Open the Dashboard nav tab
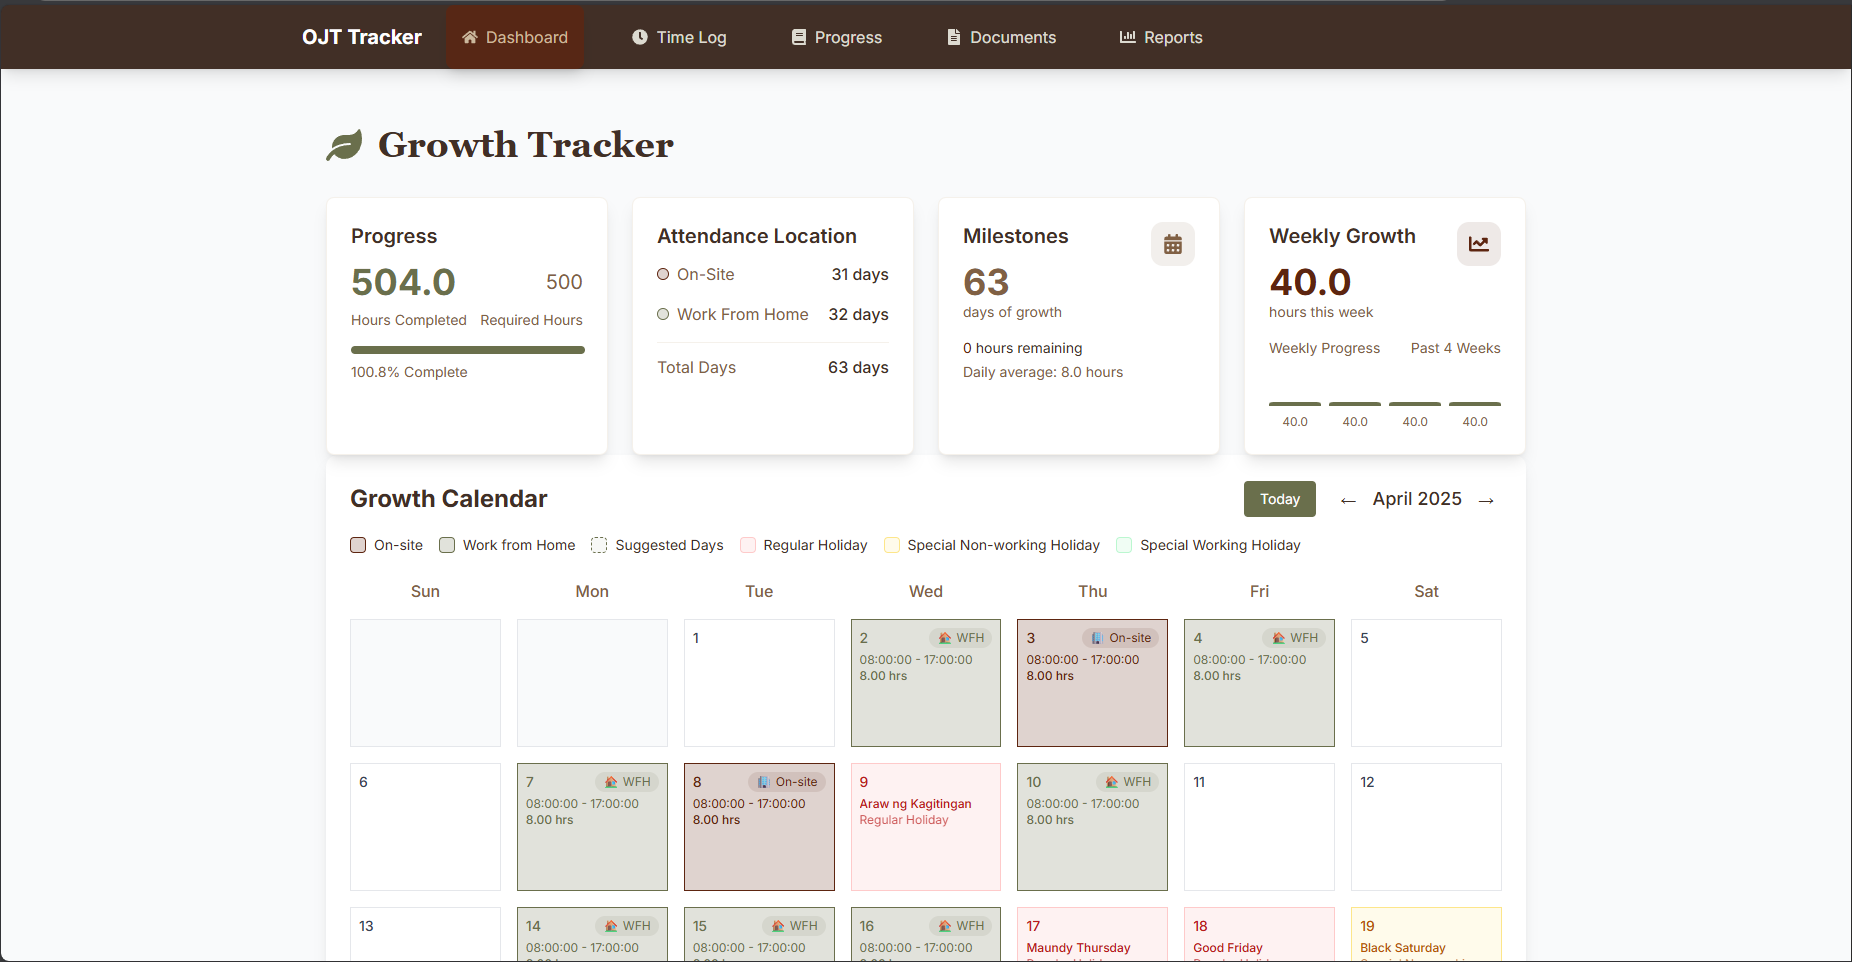Viewport: 1852px width, 962px height. coord(514,37)
